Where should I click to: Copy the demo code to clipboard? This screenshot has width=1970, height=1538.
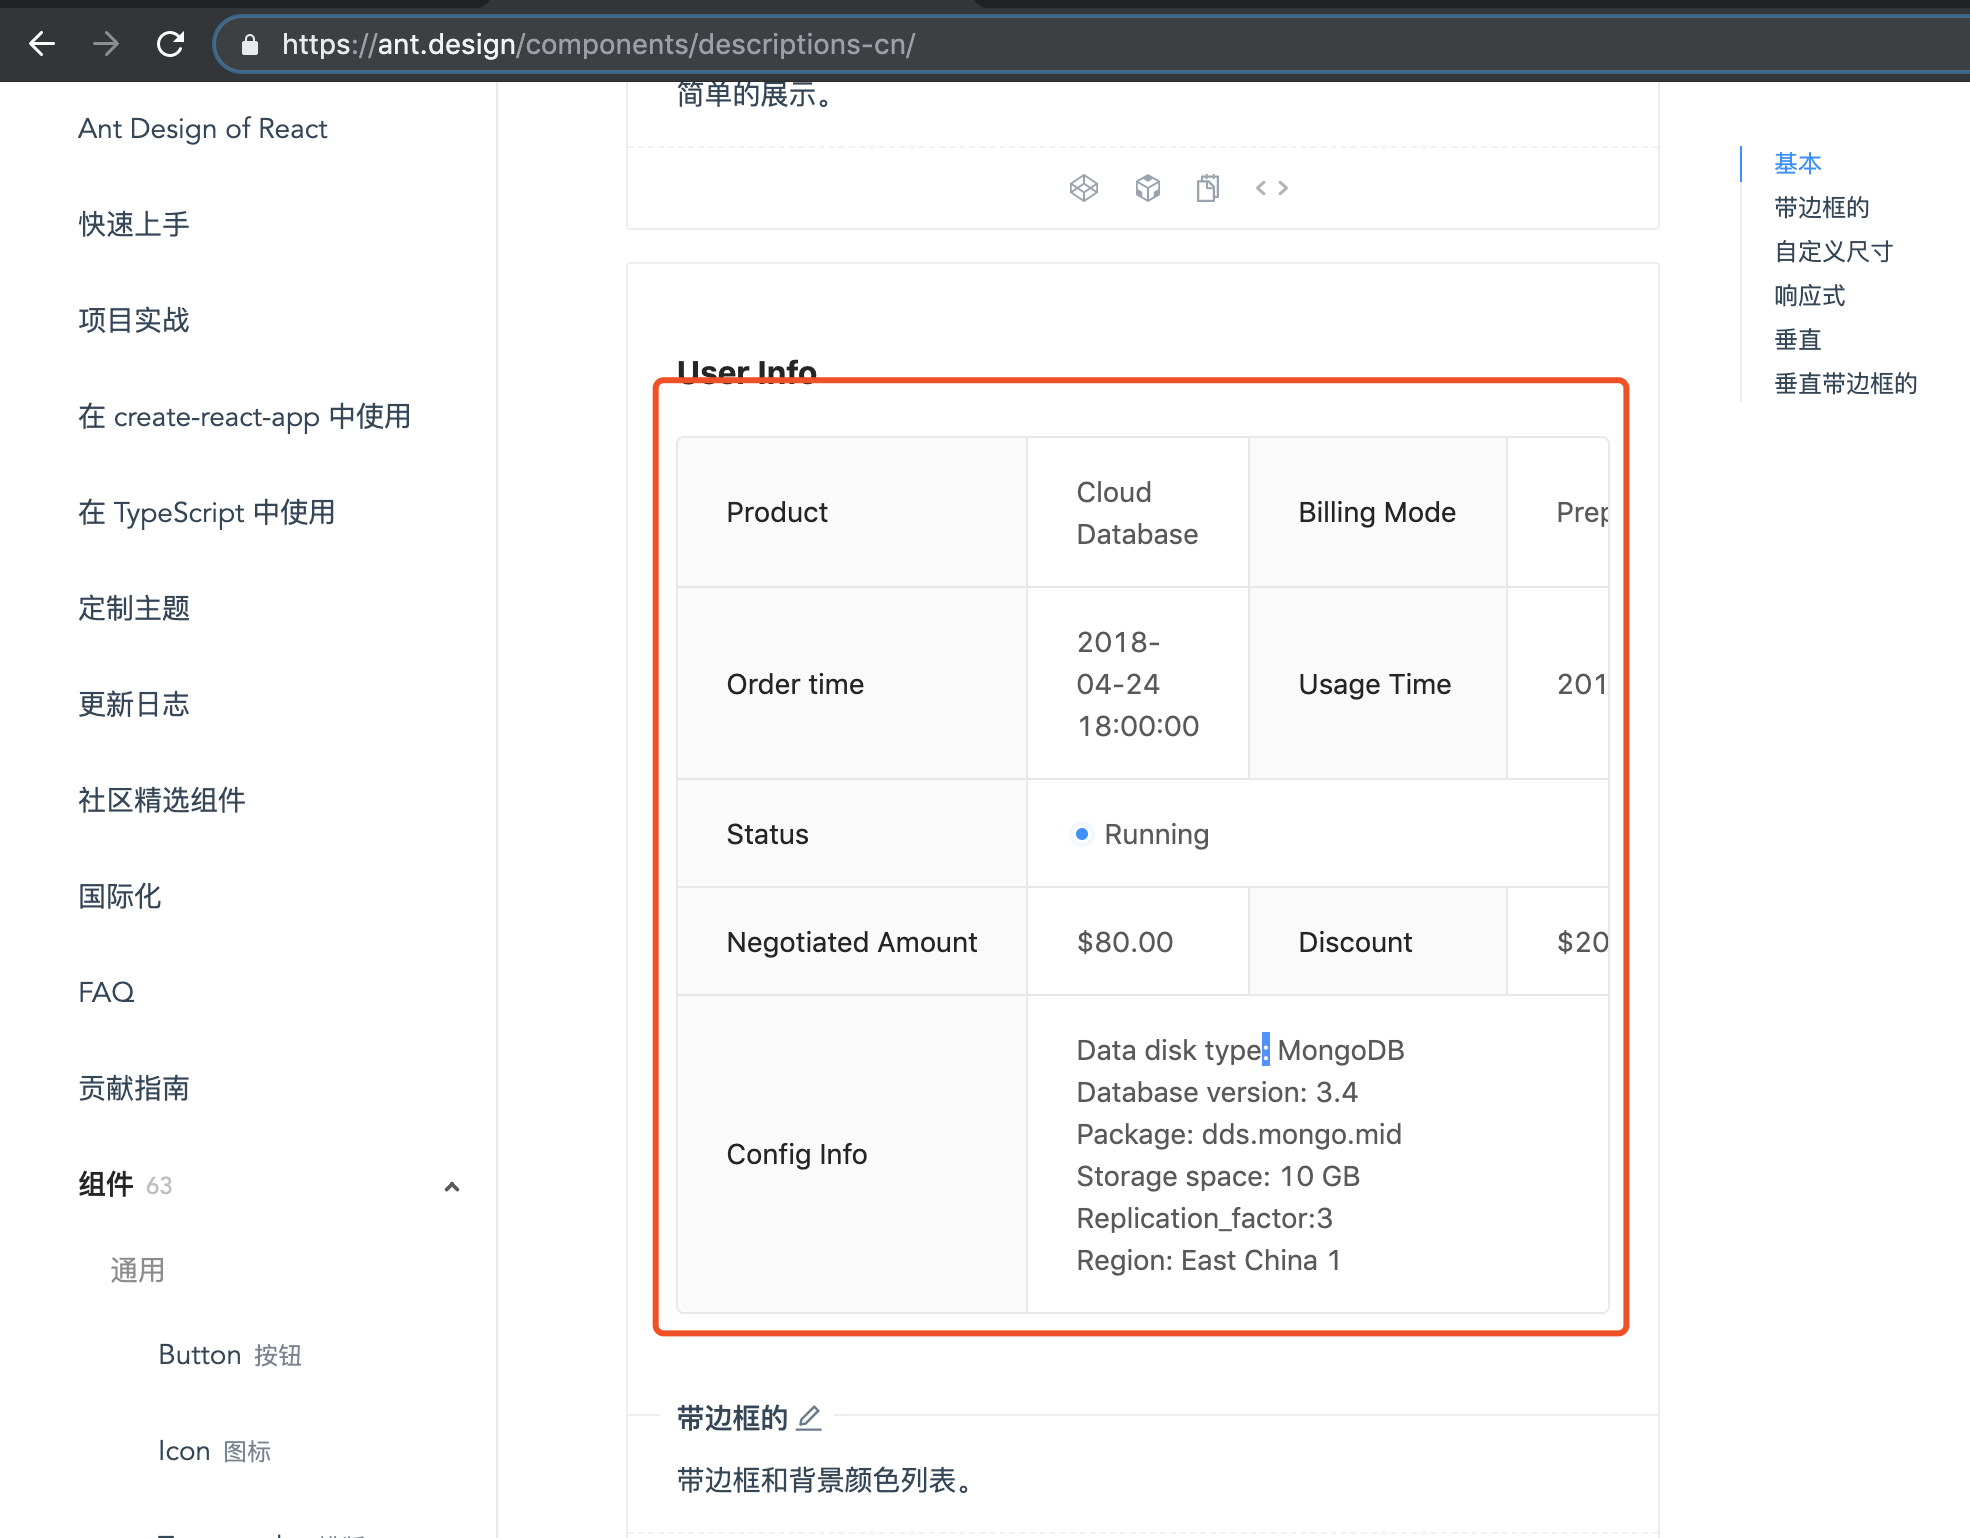coord(1207,187)
